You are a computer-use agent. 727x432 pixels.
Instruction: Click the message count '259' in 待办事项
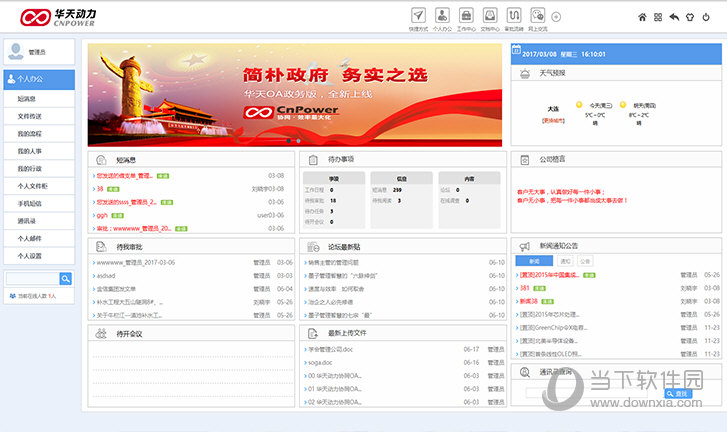[x=397, y=190]
